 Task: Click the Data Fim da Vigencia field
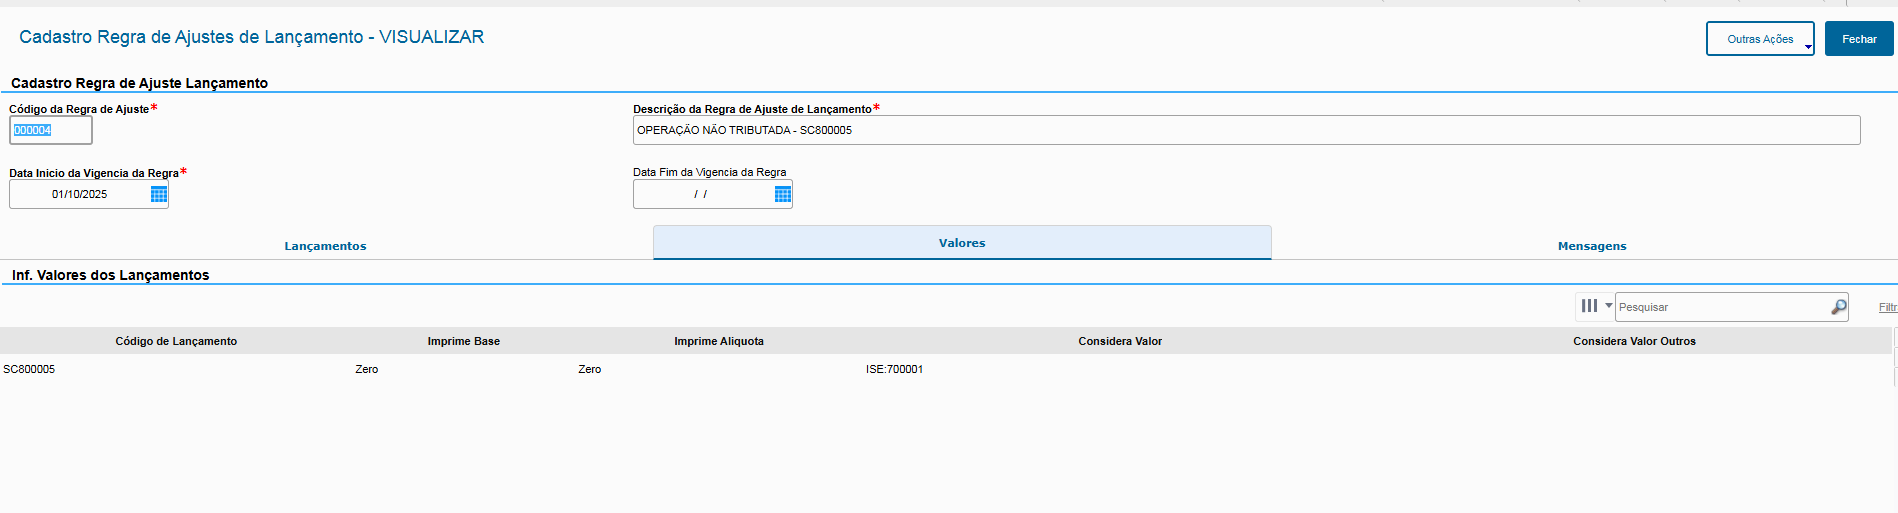point(702,194)
